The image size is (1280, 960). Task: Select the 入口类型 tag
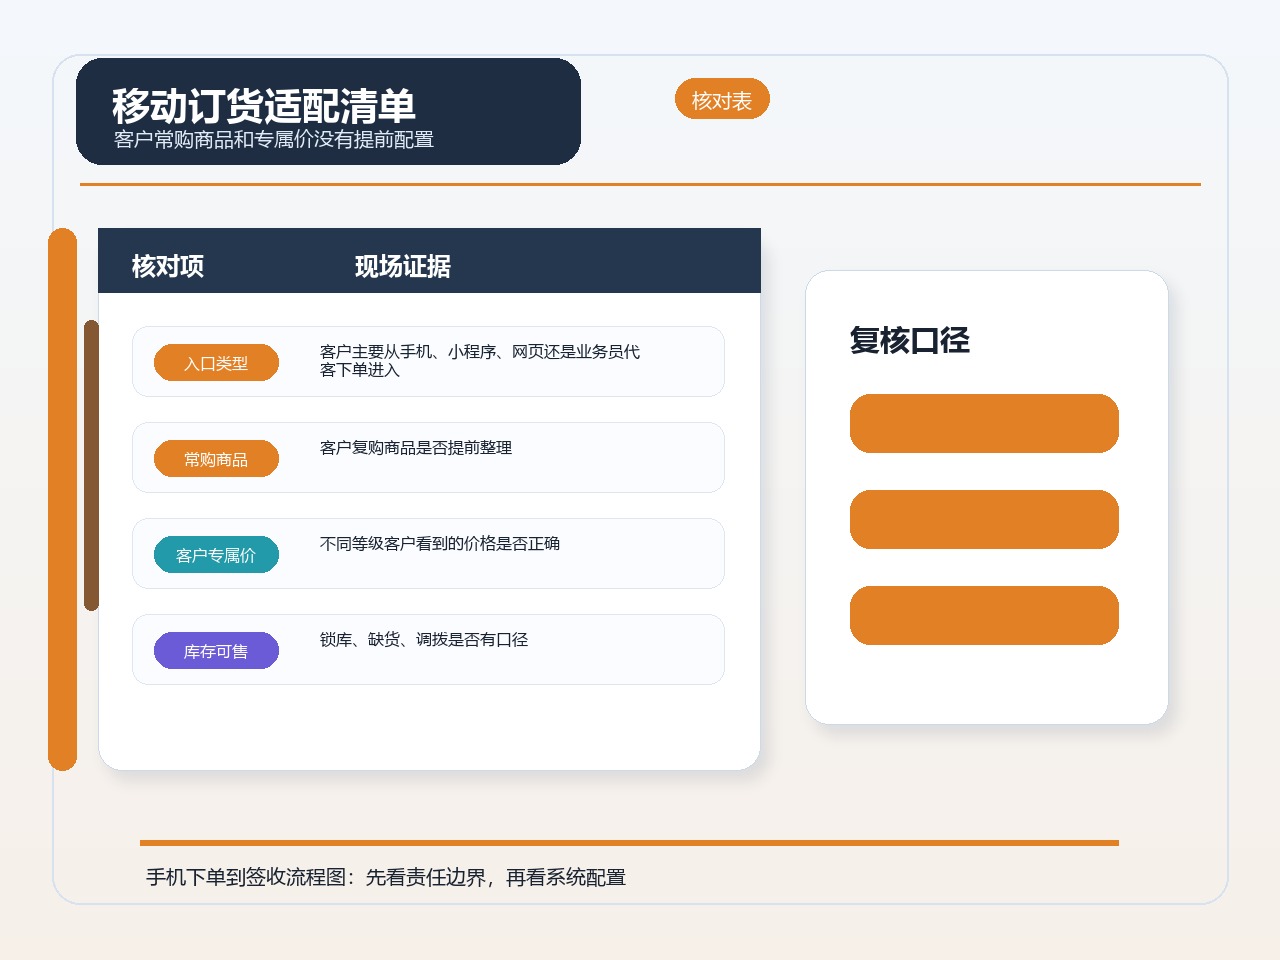[216, 363]
